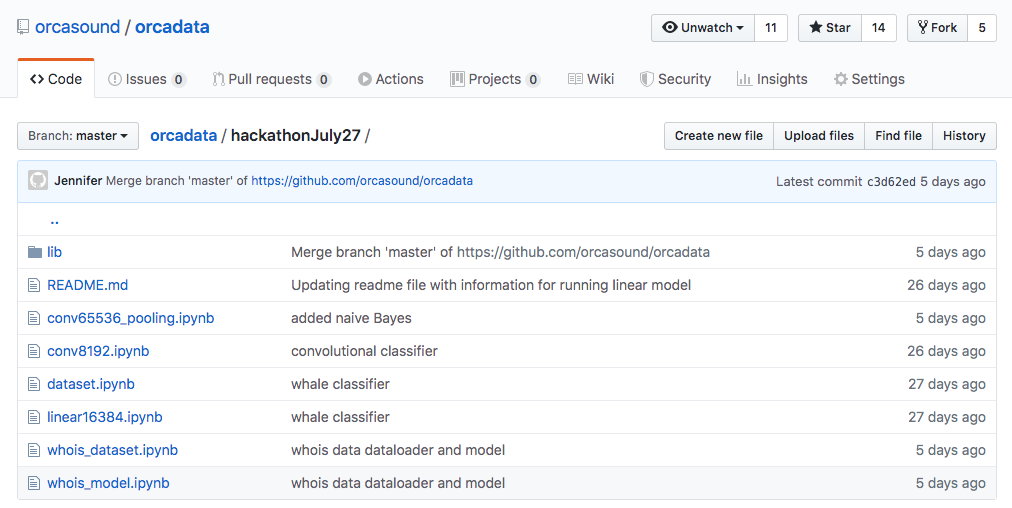This screenshot has width=1012, height=508.
Task: Click Jennifer's avatar in the commit bar
Action: [38, 181]
